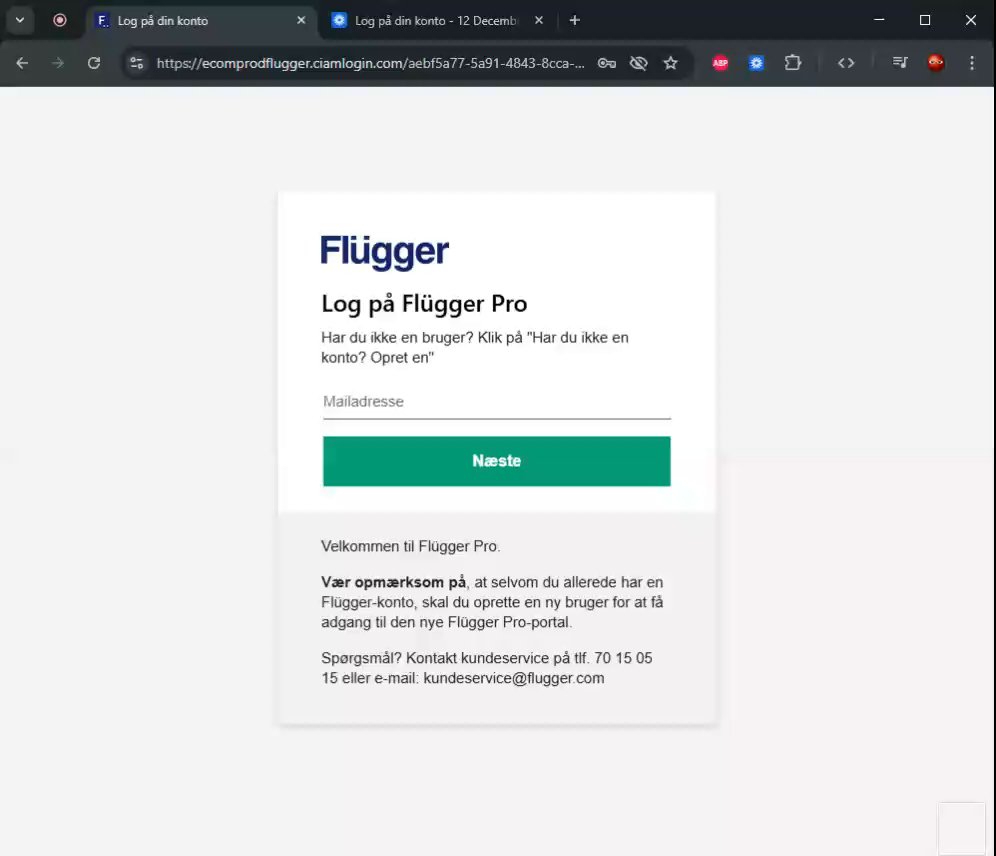Screen dimensions: 996x856
Task: Toggle the crossed-out eye tracking protection icon
Action: (x=638, y=63)
